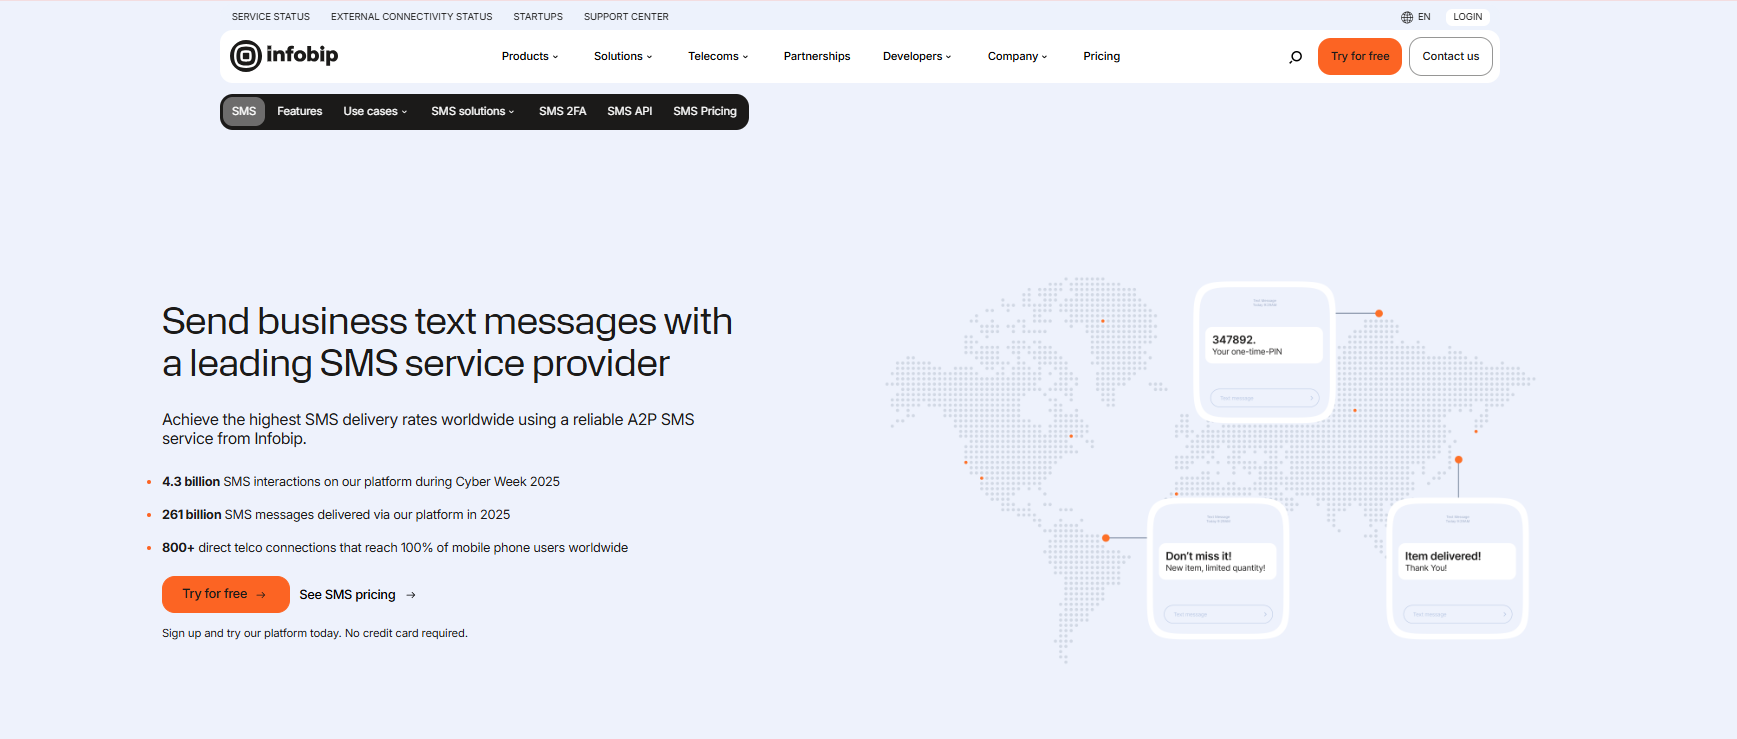The height and width of the screenshot is (739, 1737).
Task: Expand the Use cases submenu
Action: 375,112
